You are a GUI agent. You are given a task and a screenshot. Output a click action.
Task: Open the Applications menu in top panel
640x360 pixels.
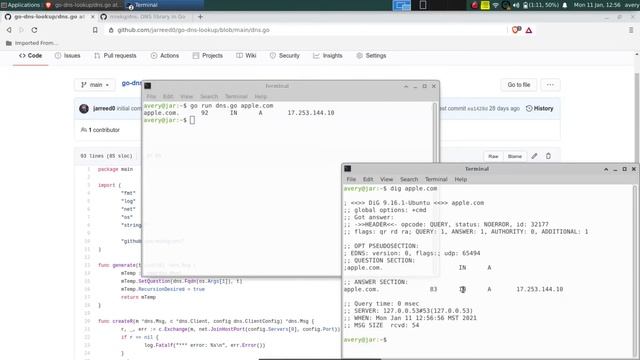pyautogui.click(x=20, y=5)
